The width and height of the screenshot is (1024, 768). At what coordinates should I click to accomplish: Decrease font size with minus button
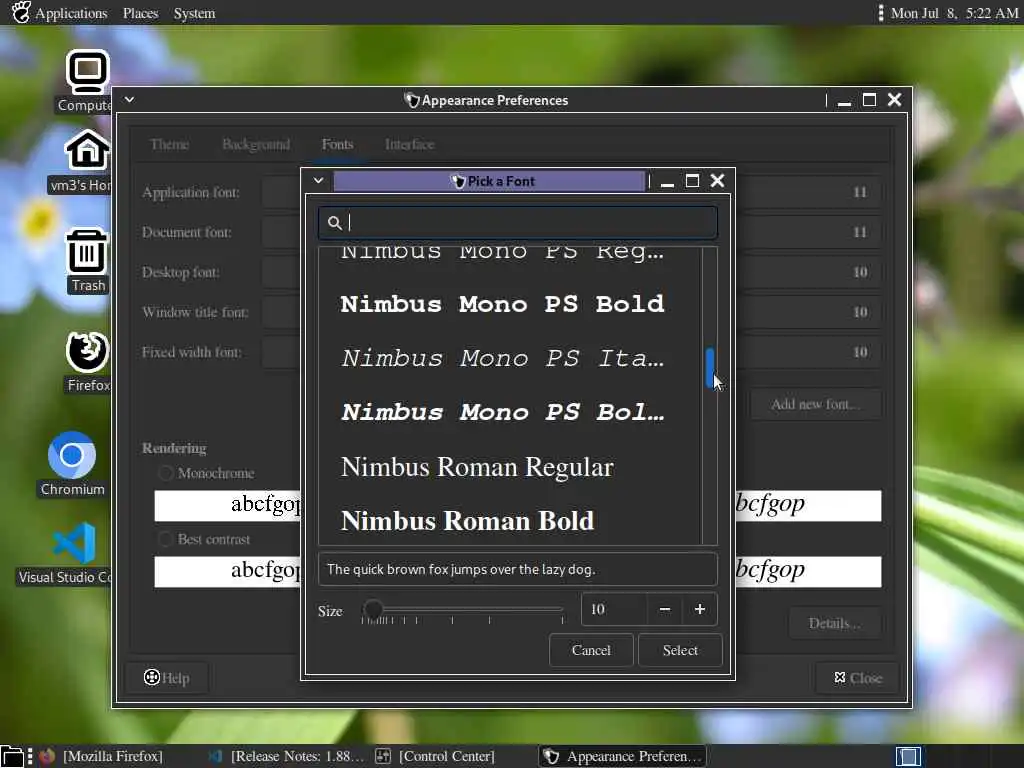click(x=665, y=609)
